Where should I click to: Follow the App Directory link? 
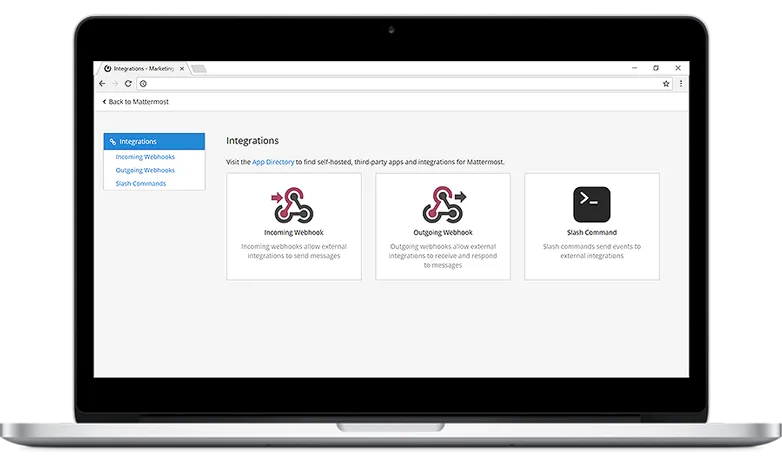tap(273, 162)
